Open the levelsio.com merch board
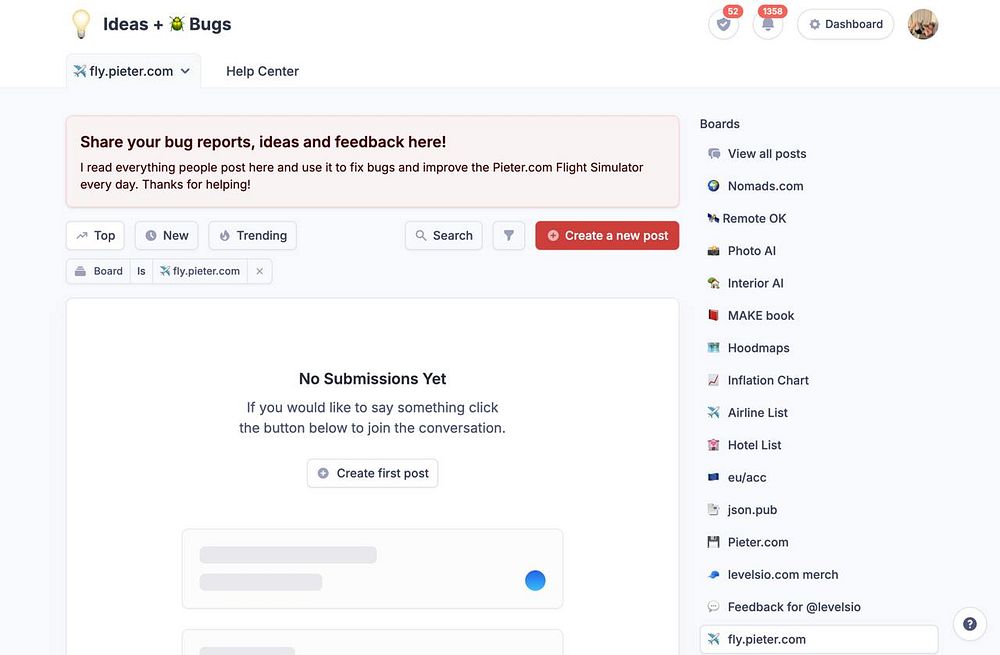Viewport: 1000px width, 655px height. (x=819, y=575)
